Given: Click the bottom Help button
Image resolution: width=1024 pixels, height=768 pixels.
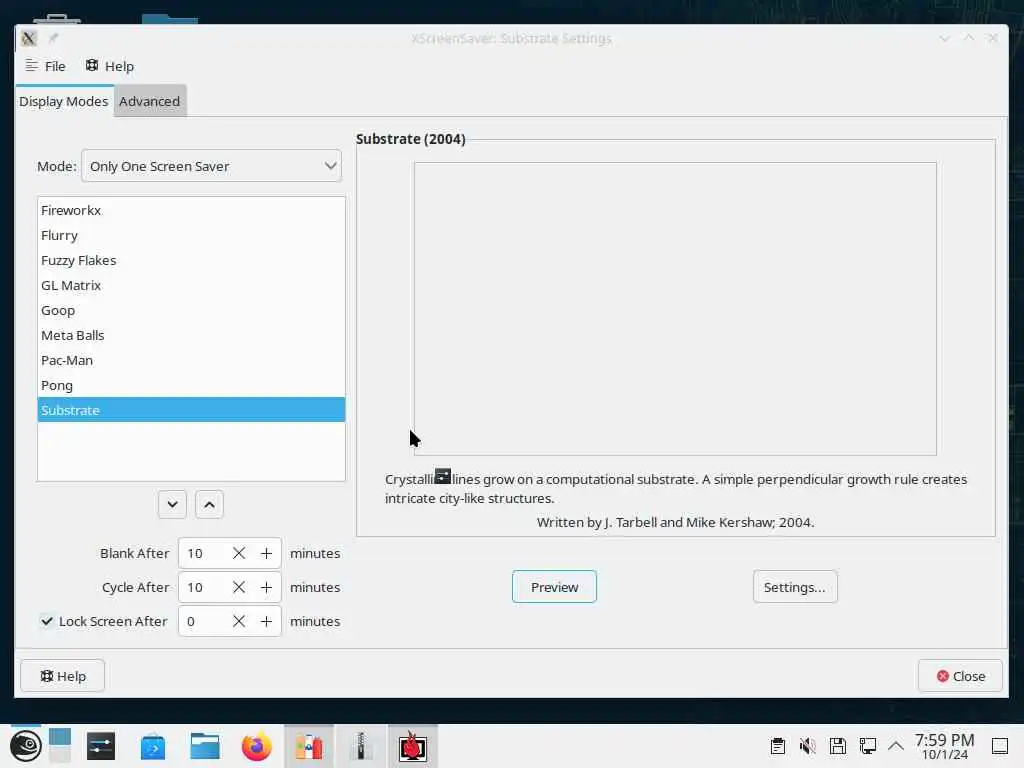Looking at the screenshot, I should click(x=63, y=676).
